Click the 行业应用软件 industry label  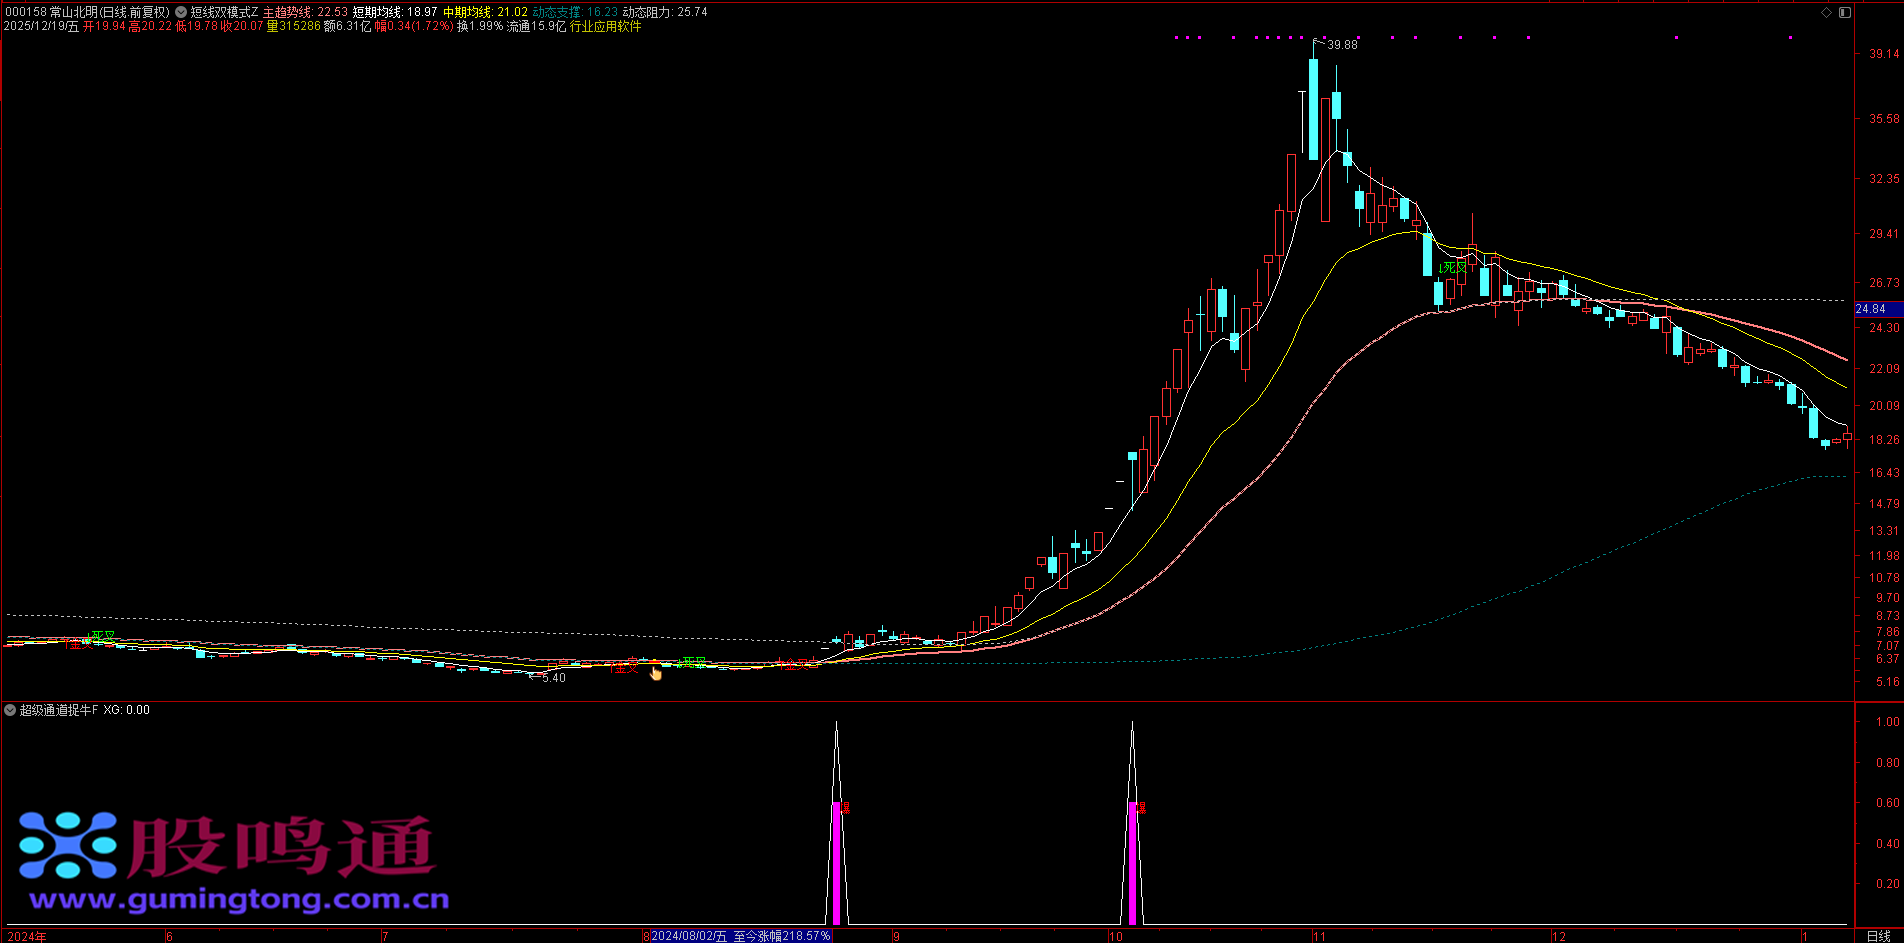click(605, 26)
